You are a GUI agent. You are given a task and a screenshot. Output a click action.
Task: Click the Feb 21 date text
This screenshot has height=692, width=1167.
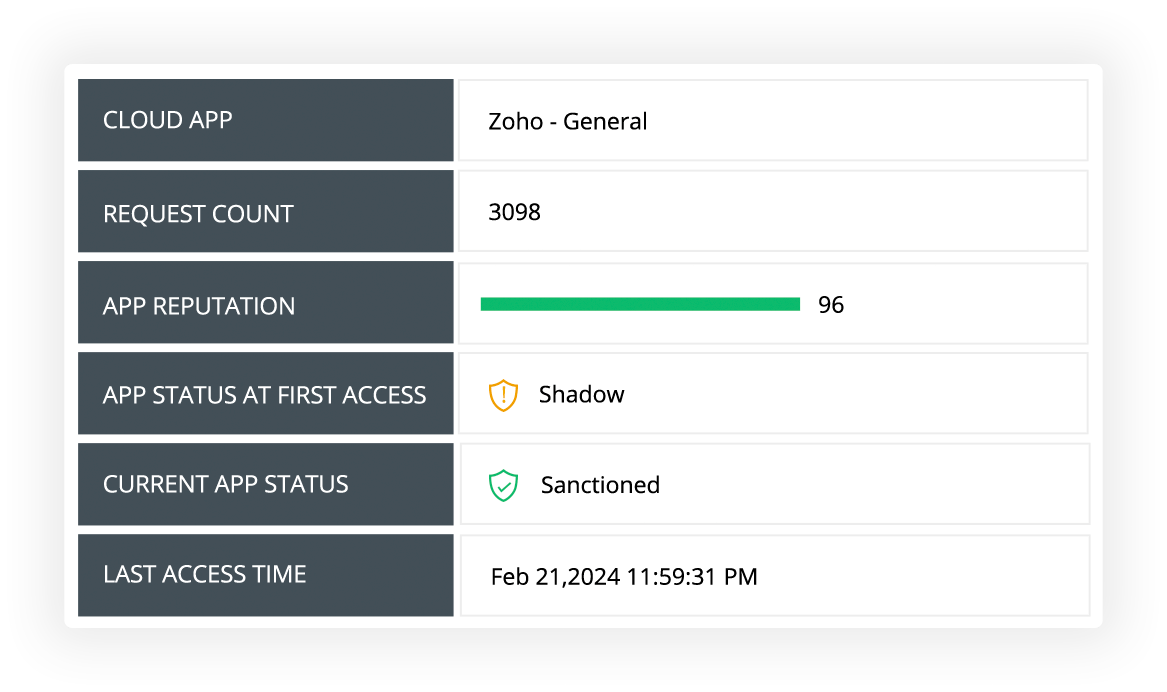click(523, 577)
